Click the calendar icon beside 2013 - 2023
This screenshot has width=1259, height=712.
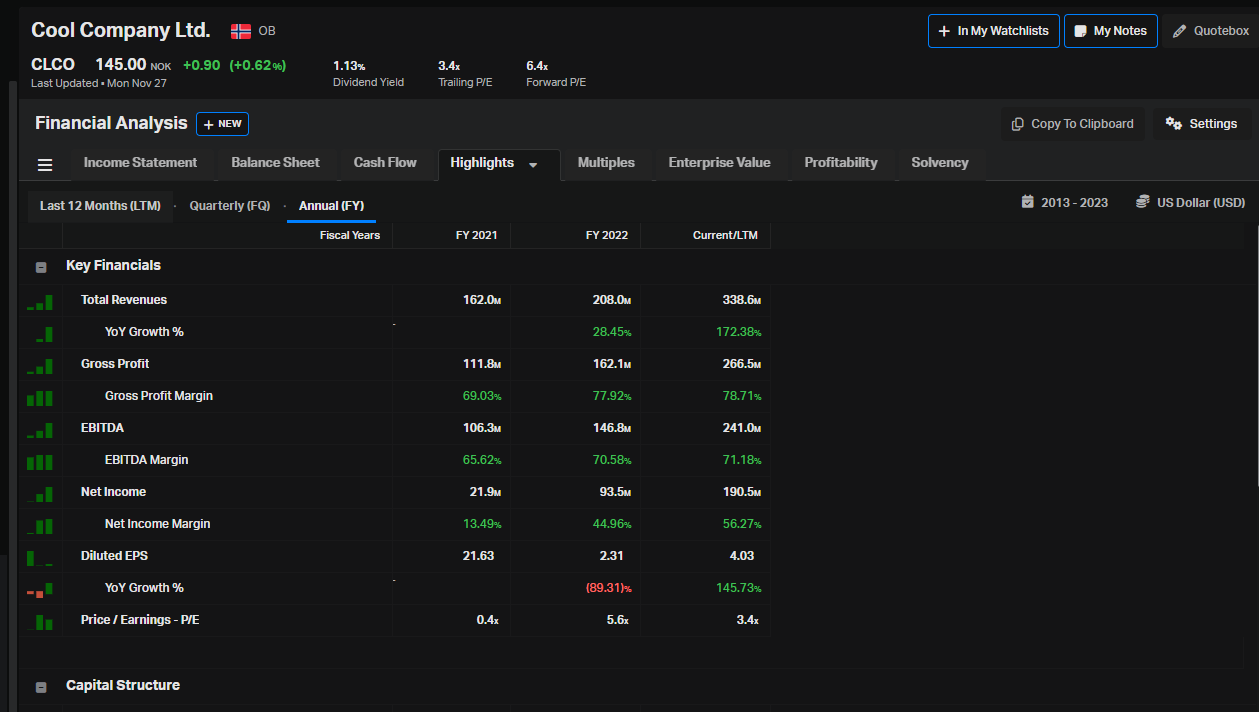(x=1027, y=202)
